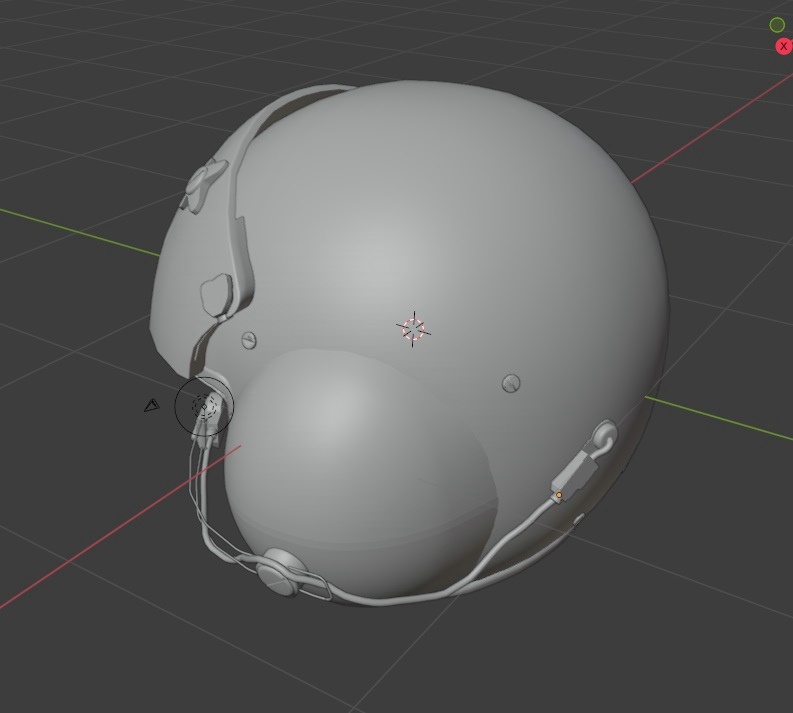Click the green Y axis gizmo circle
This screenshot has height=713, width=793.
point(777,25)
